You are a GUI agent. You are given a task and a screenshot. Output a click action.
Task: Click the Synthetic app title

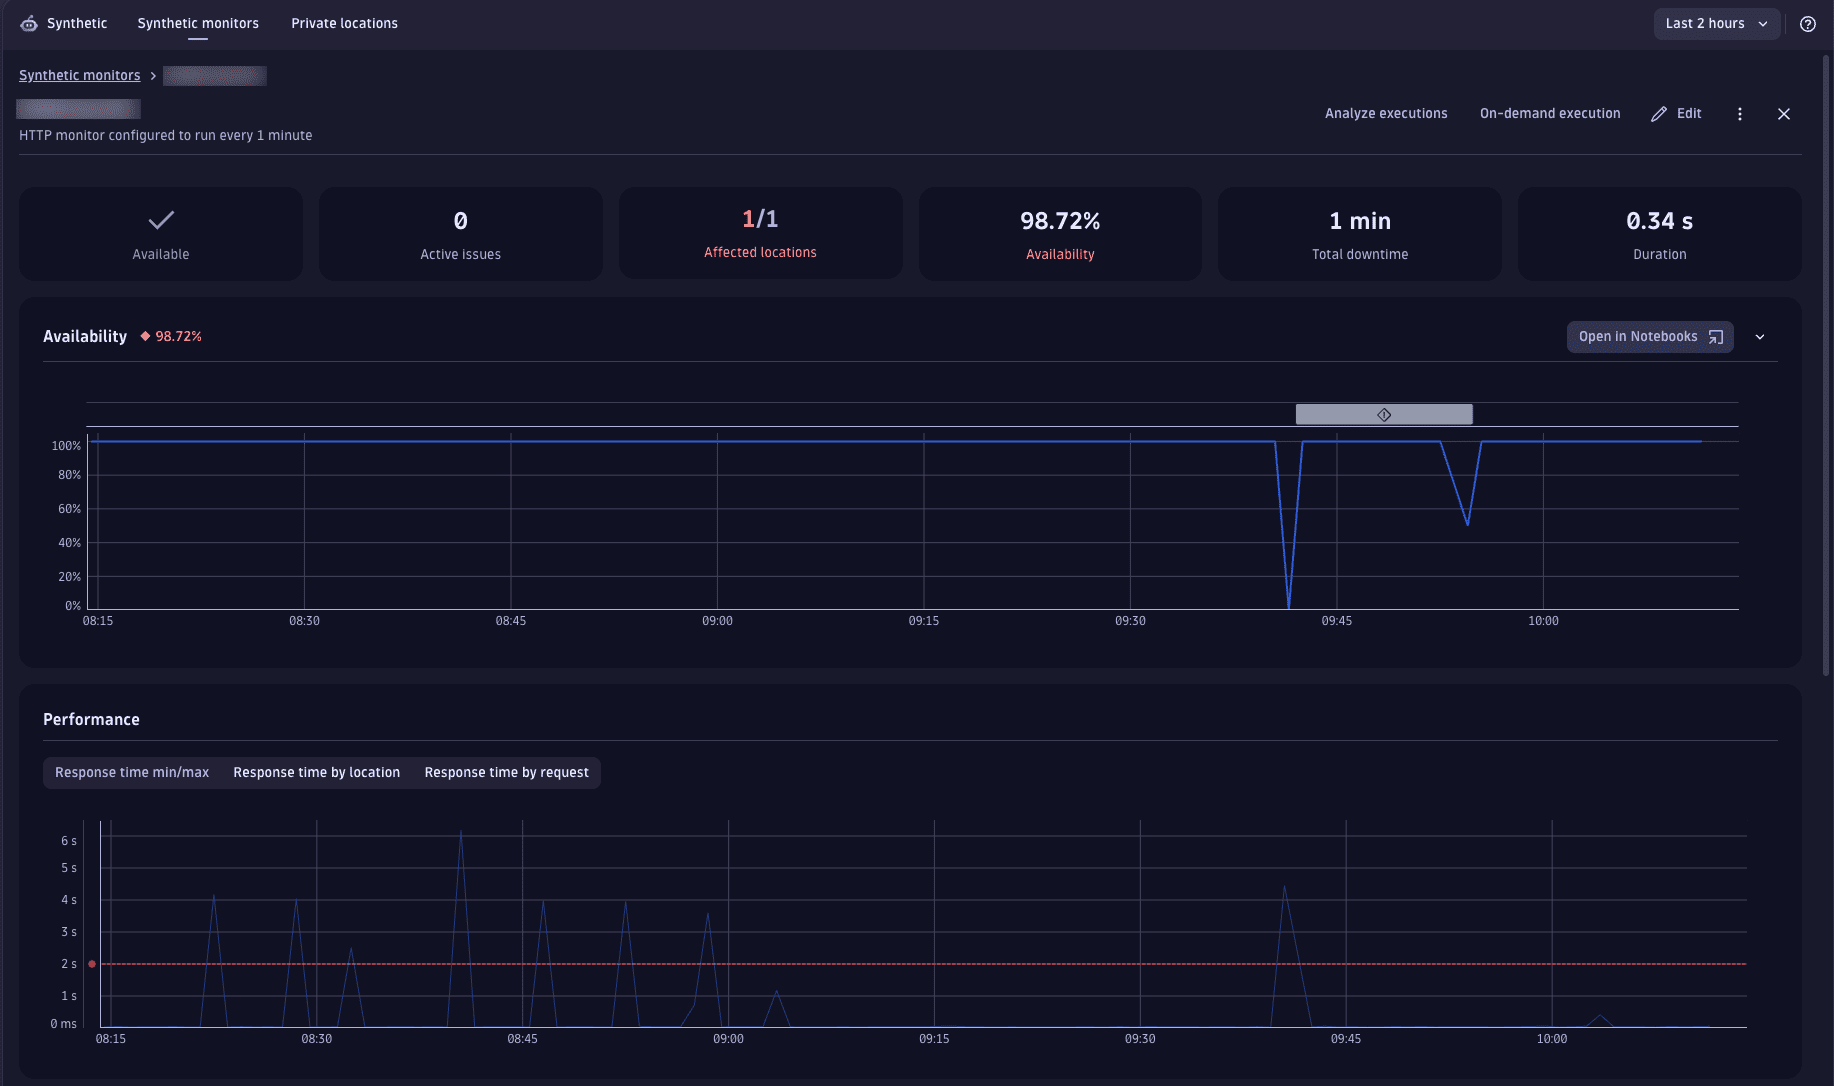pyautogui.click(x=77, y=23)
